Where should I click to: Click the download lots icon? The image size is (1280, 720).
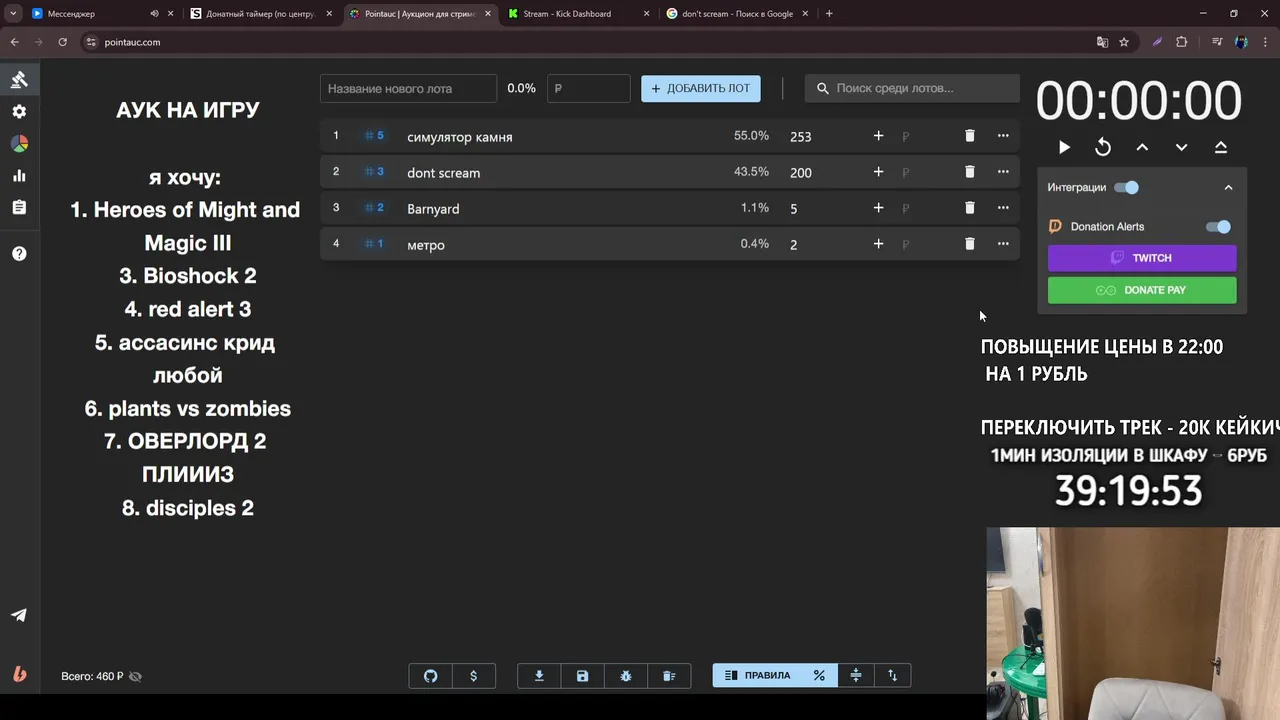539,676
